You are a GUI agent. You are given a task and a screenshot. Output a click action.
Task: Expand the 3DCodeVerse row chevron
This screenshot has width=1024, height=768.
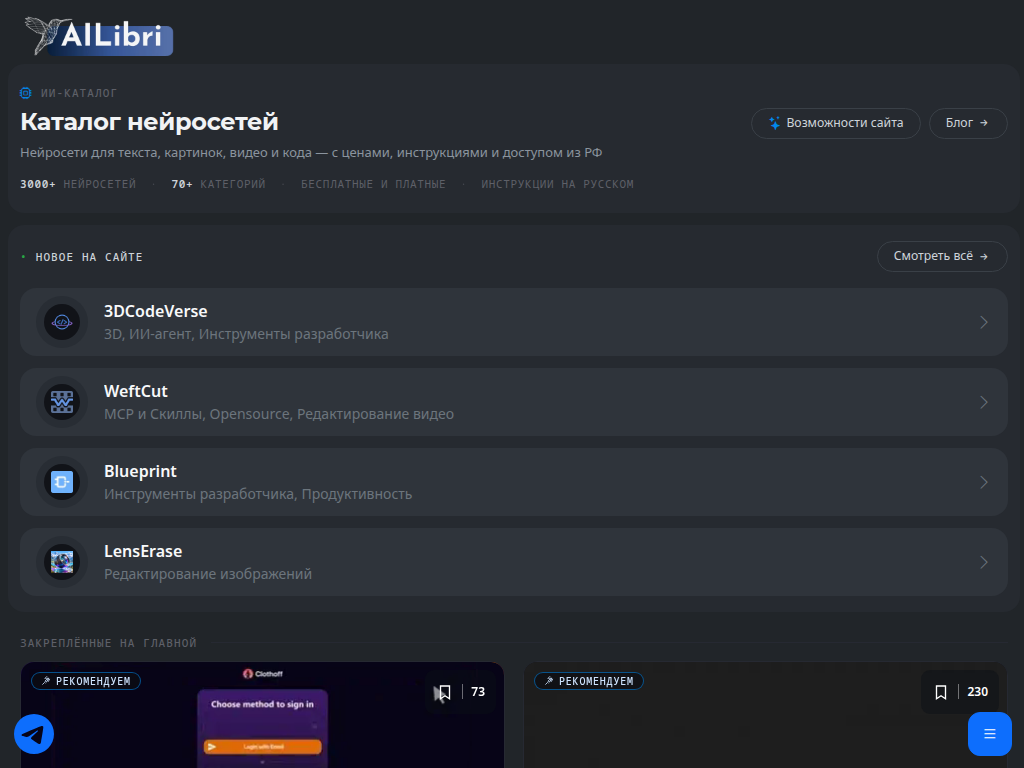click(984, 322)
